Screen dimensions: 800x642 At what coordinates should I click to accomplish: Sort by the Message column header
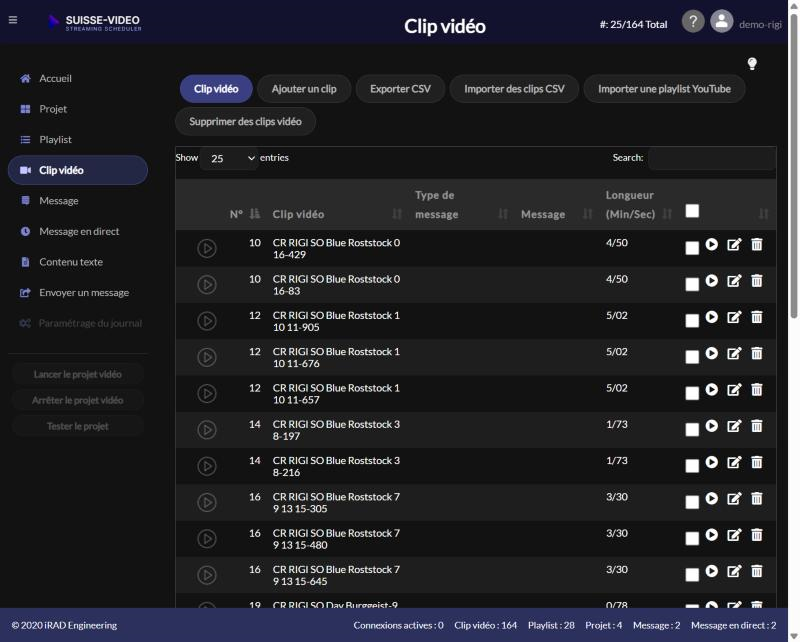click(556, 214)
